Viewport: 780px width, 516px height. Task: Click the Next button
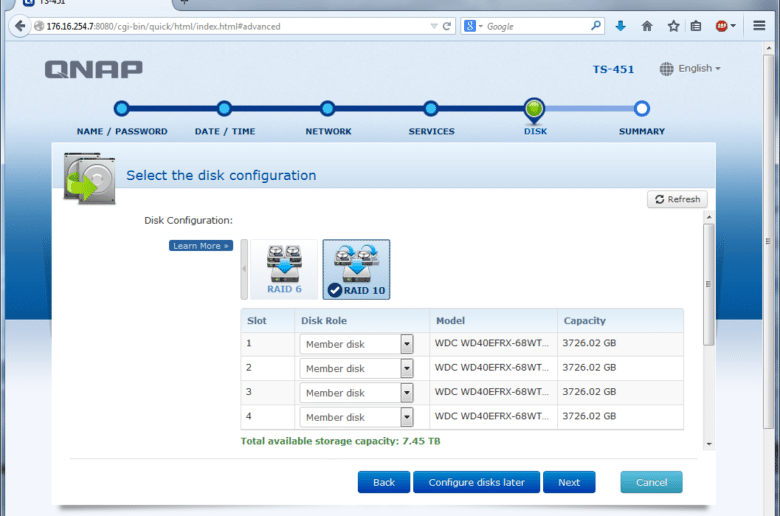[x=569, y=482]
